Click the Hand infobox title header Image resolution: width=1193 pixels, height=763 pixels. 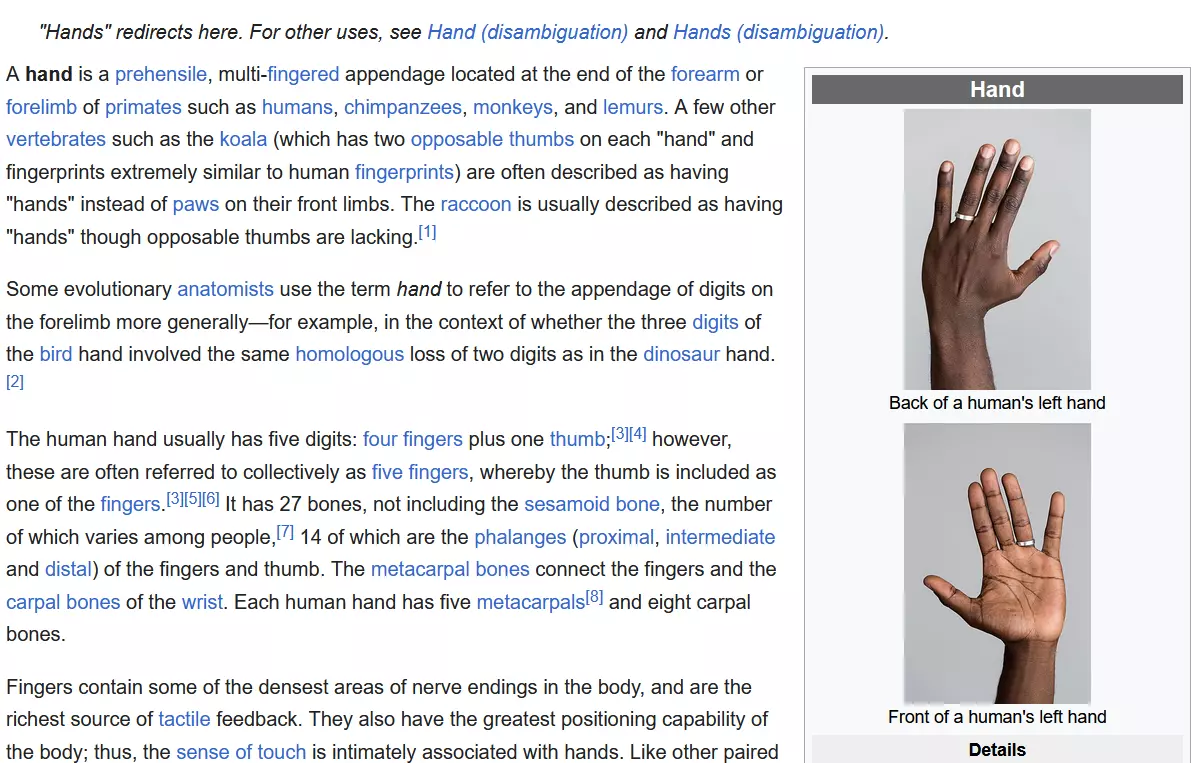click(x=997, y=89)
